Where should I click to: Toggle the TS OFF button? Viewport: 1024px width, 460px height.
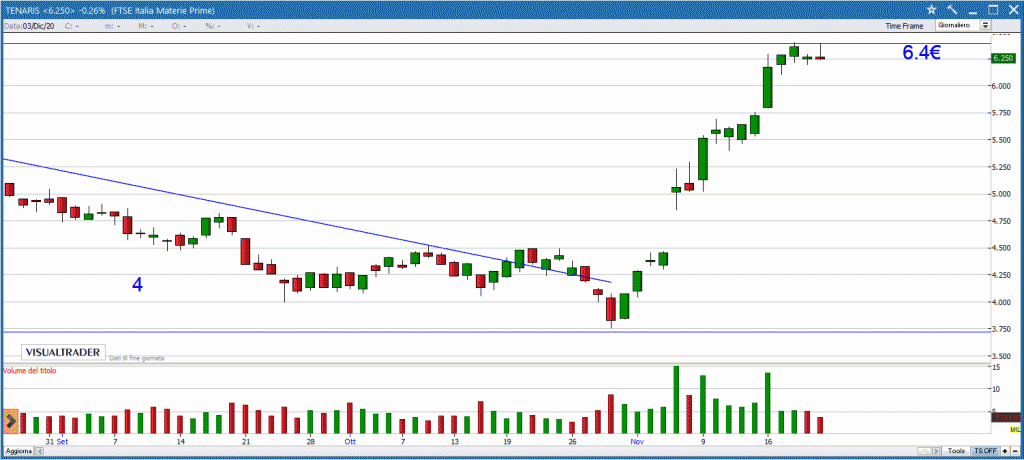pyautogui.click(x=985, y=451)
